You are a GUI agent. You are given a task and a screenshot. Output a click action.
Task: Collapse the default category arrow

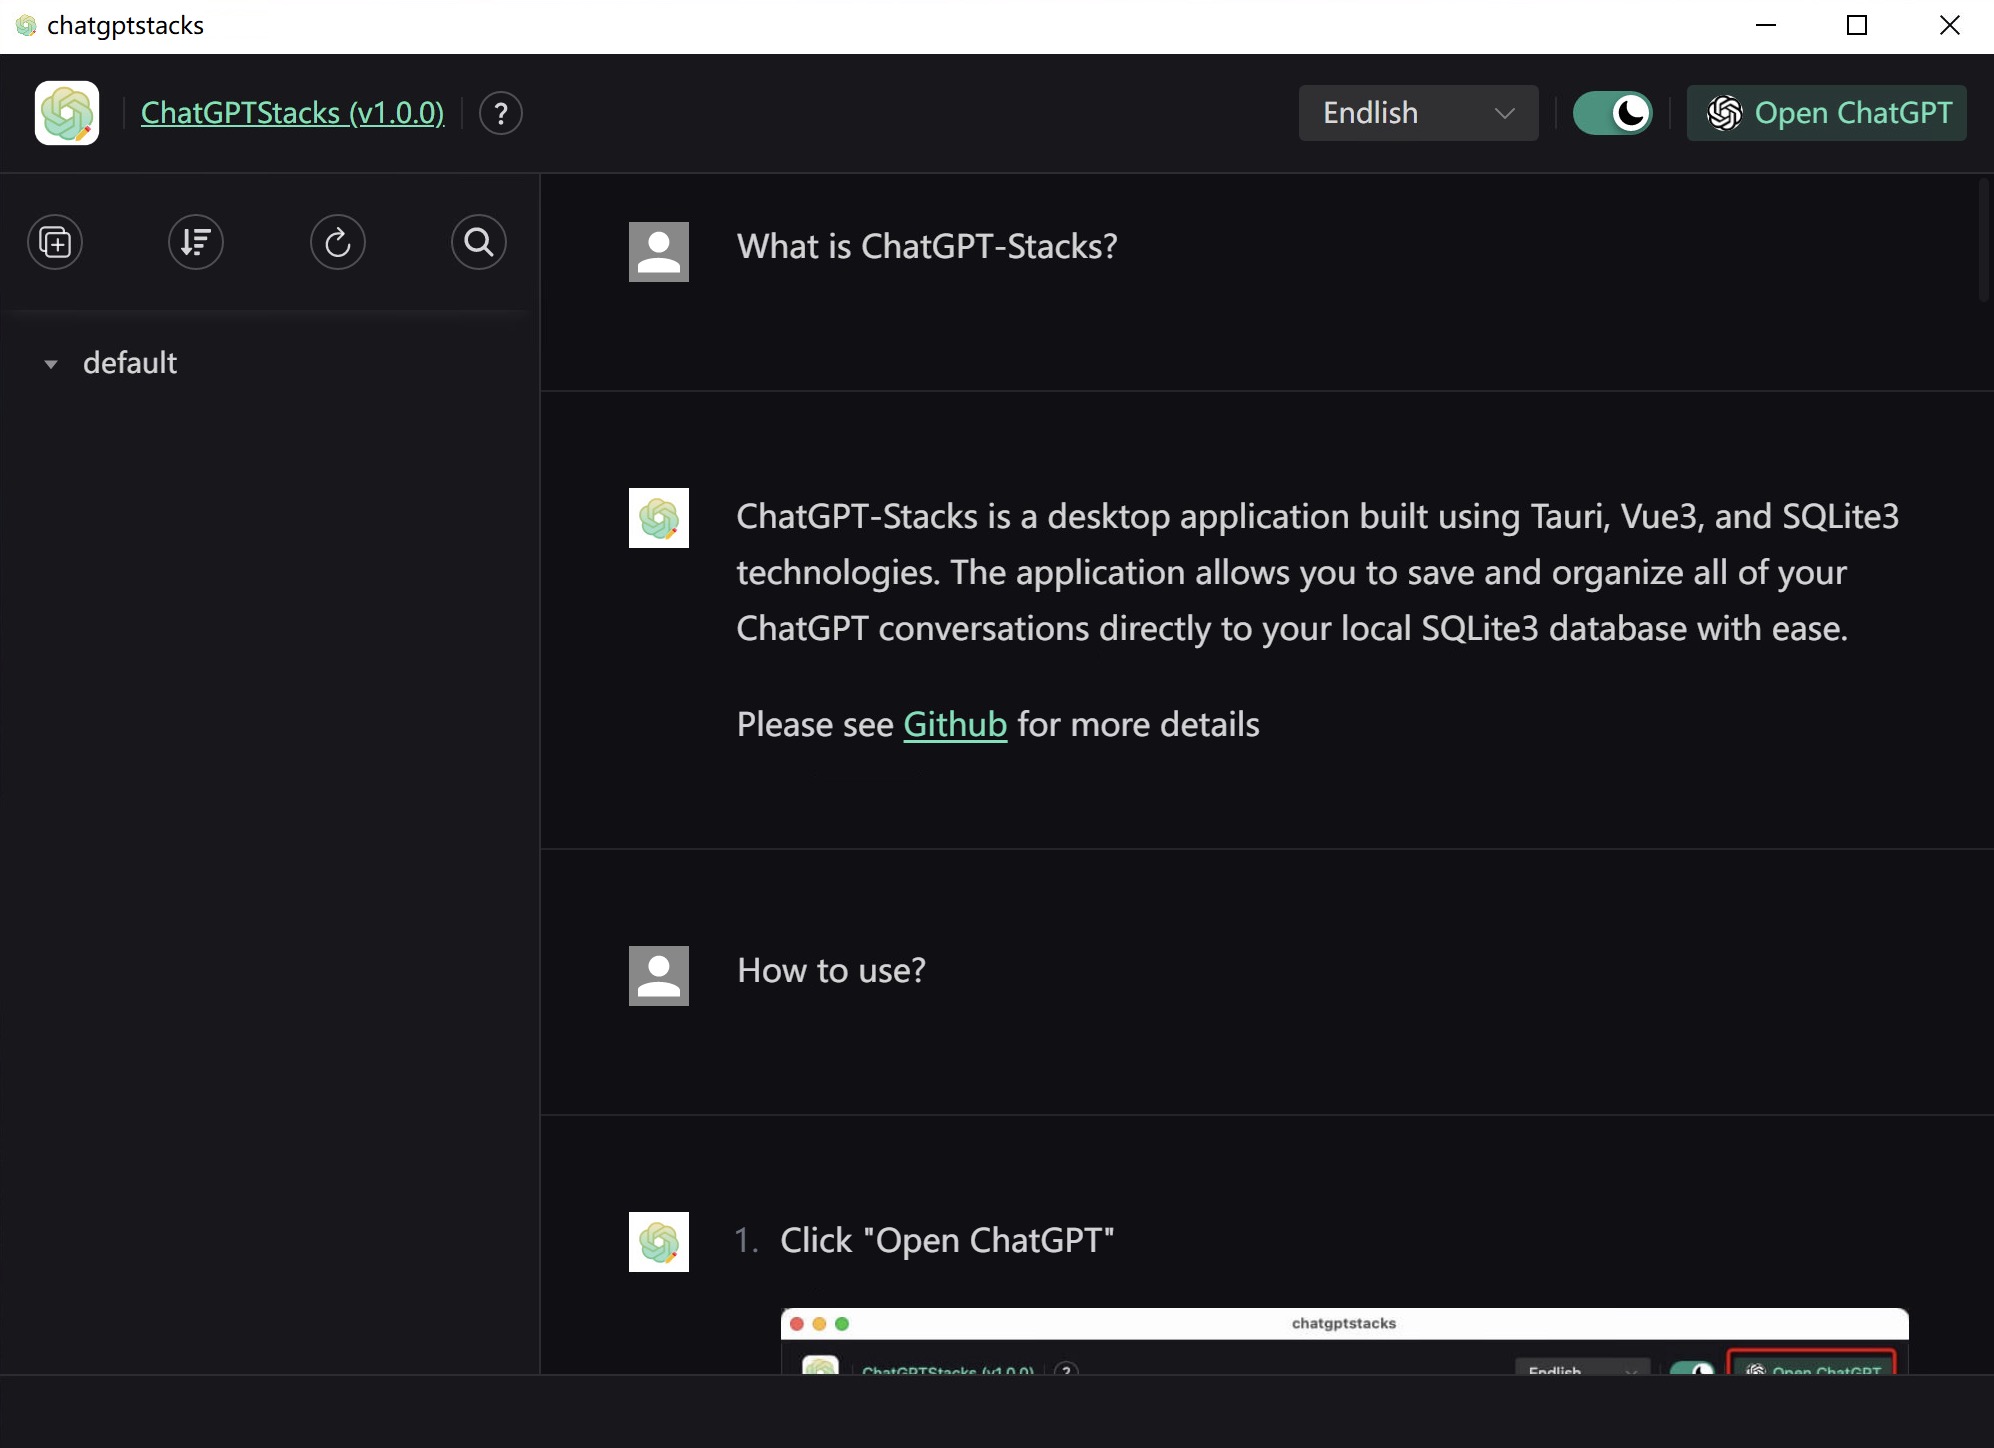(51, 364)
